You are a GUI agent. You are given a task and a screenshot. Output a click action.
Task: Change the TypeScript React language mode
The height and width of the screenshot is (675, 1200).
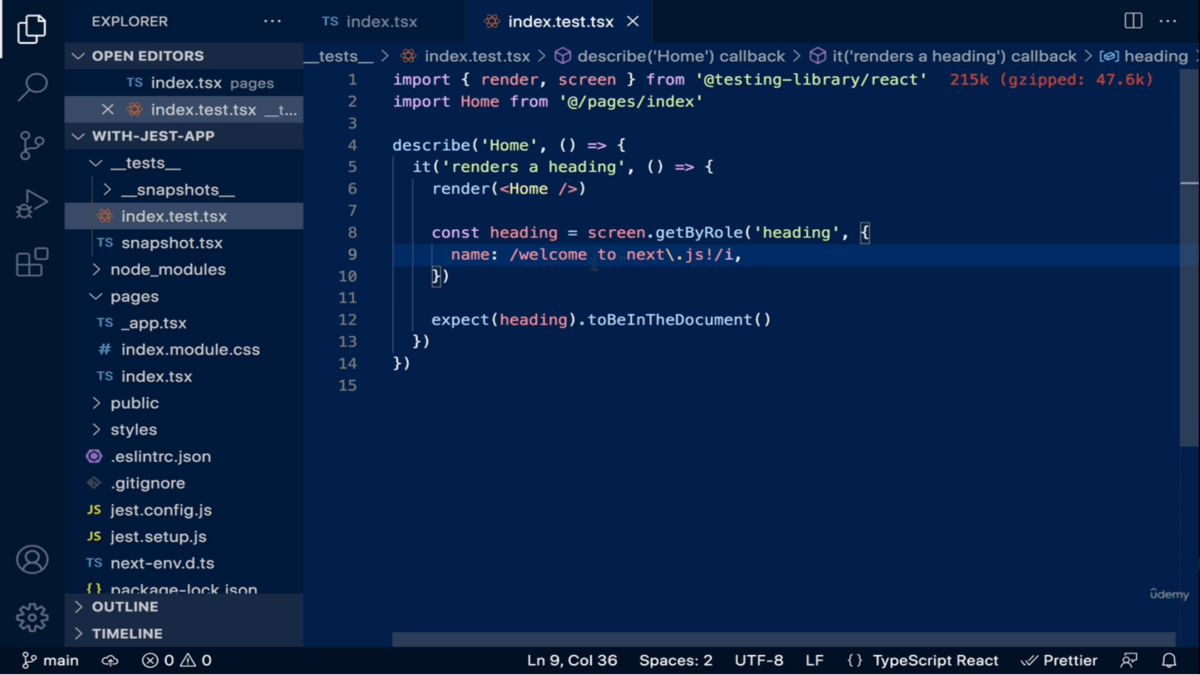934,660
